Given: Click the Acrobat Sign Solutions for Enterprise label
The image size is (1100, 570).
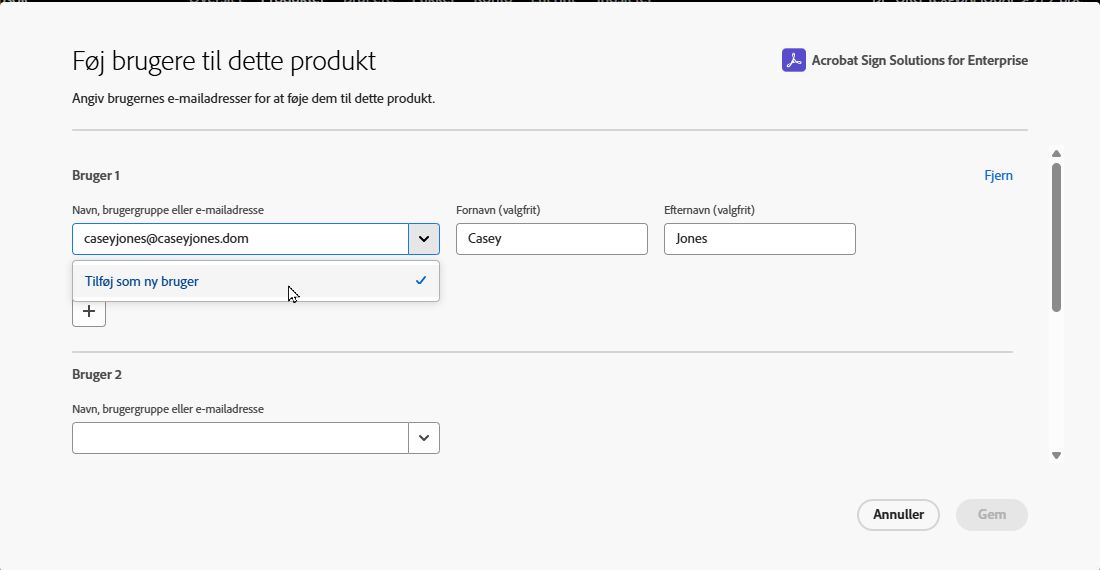Looking at the screenshot, I should 919,60.
